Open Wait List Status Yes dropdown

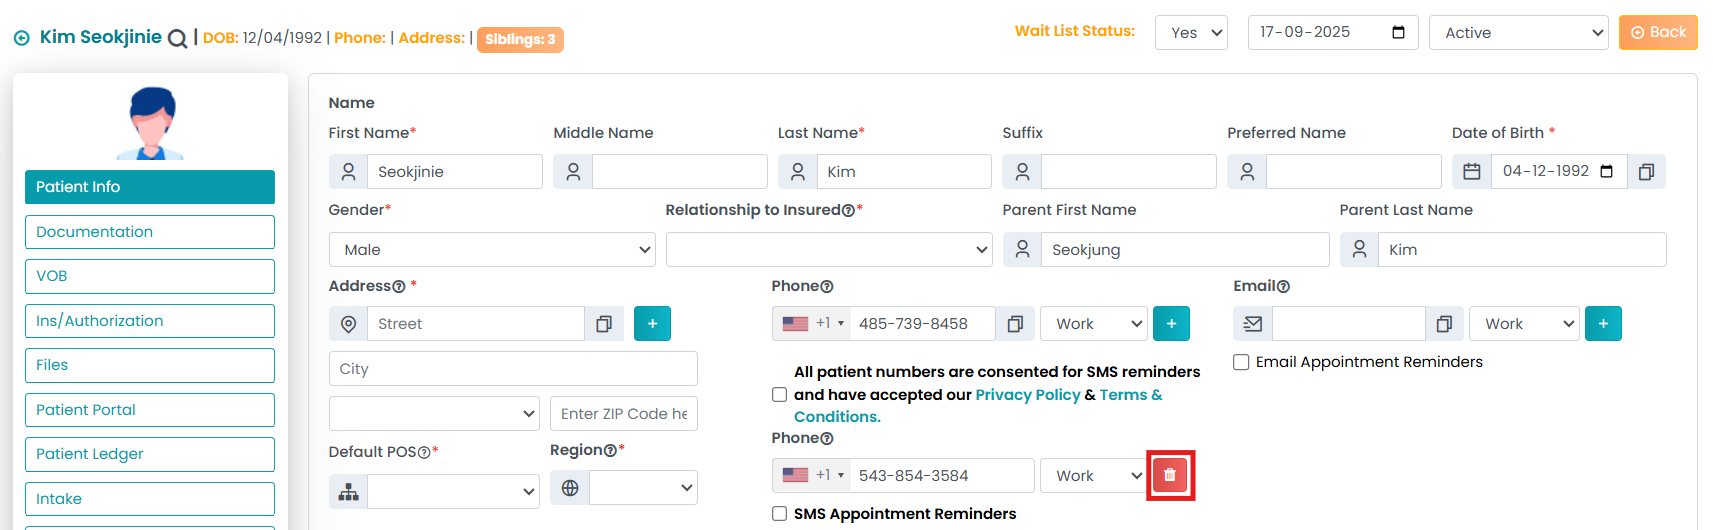click(x=1191, y=33)
